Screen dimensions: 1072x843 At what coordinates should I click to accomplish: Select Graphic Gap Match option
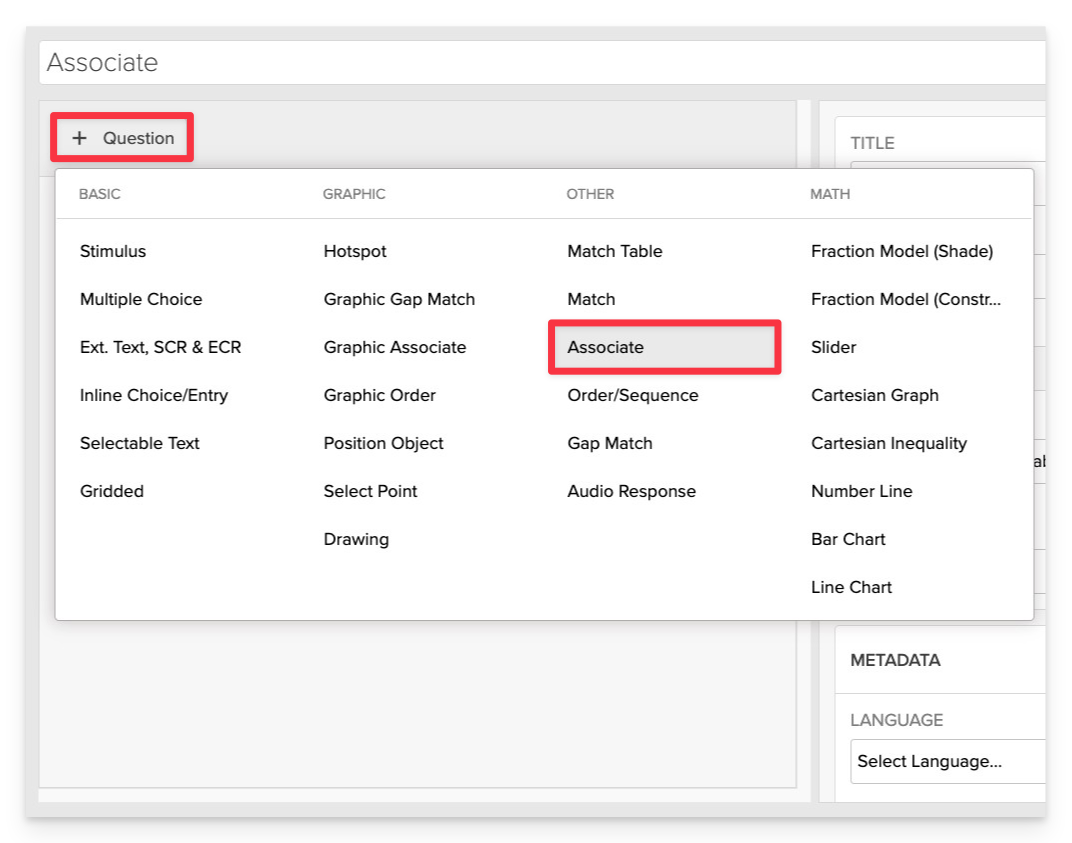[399, 299]
